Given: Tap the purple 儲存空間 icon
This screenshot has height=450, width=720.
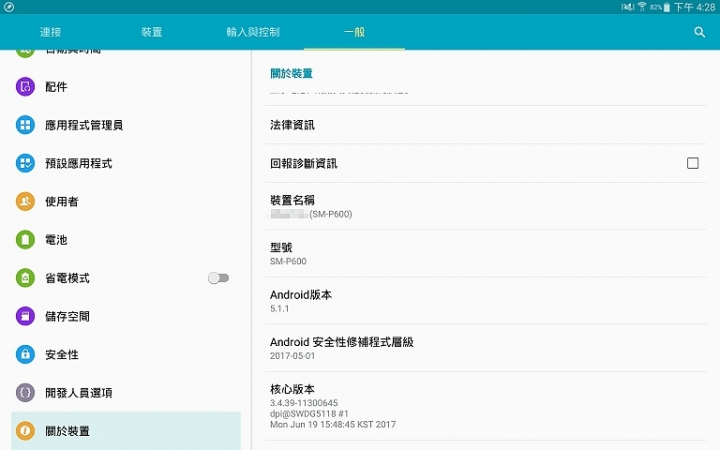Looking at the screenshot, I should click(x=25, y=316).
